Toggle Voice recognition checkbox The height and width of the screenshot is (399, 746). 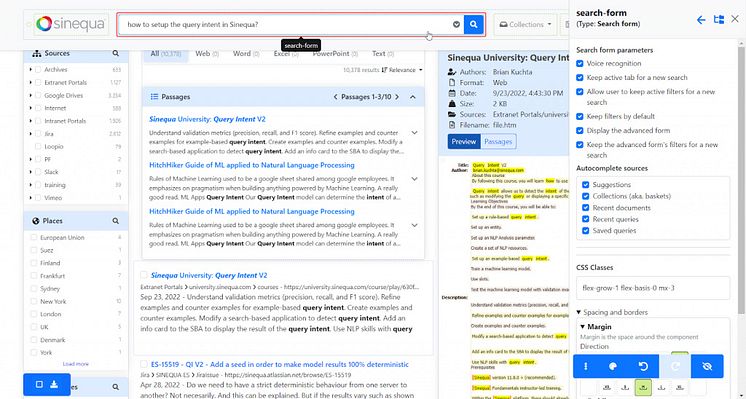point(579,63)
